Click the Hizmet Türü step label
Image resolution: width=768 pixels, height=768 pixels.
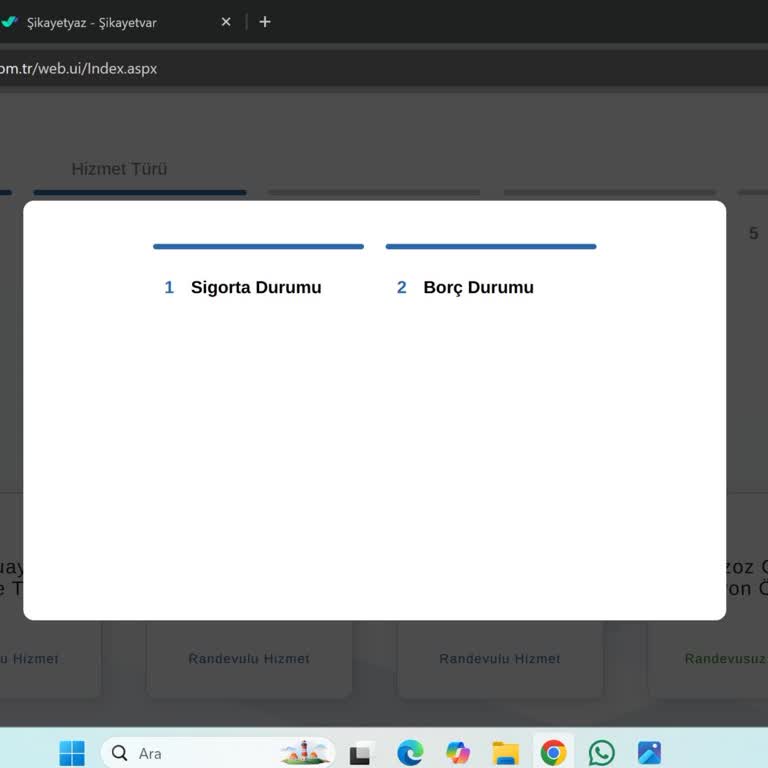coord(119,169)
